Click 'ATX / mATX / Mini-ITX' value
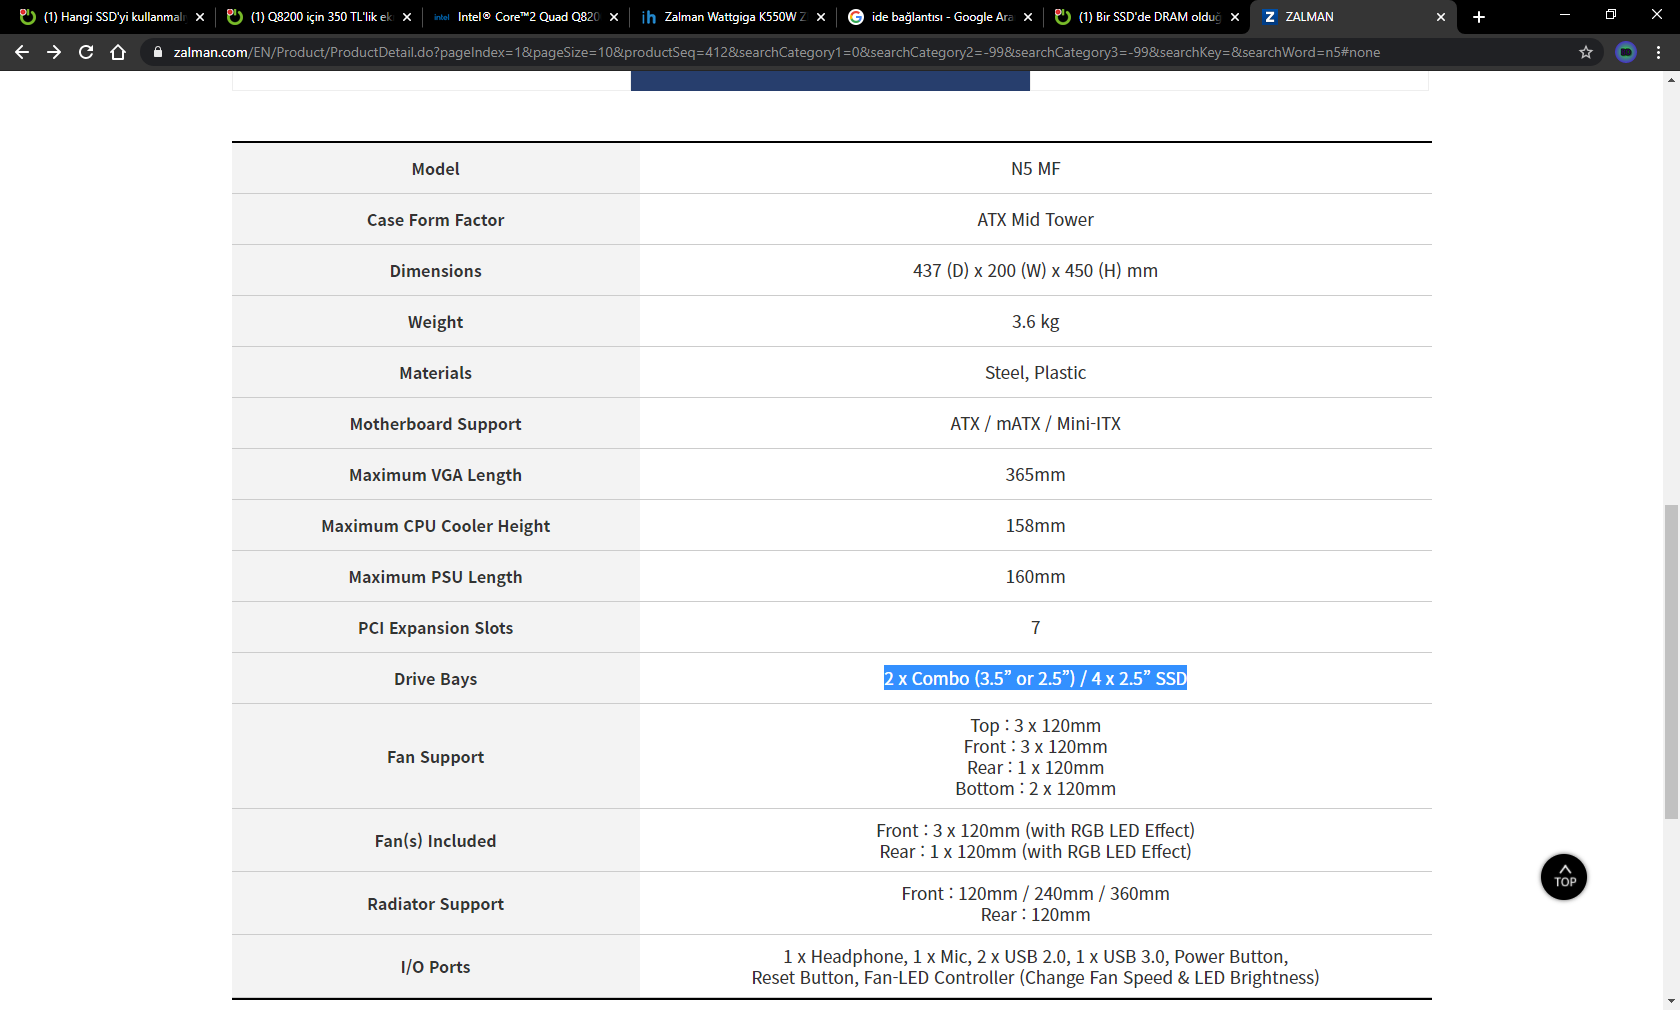The width and height of the screenshot is (1680, 1010). pos(1035,424)
